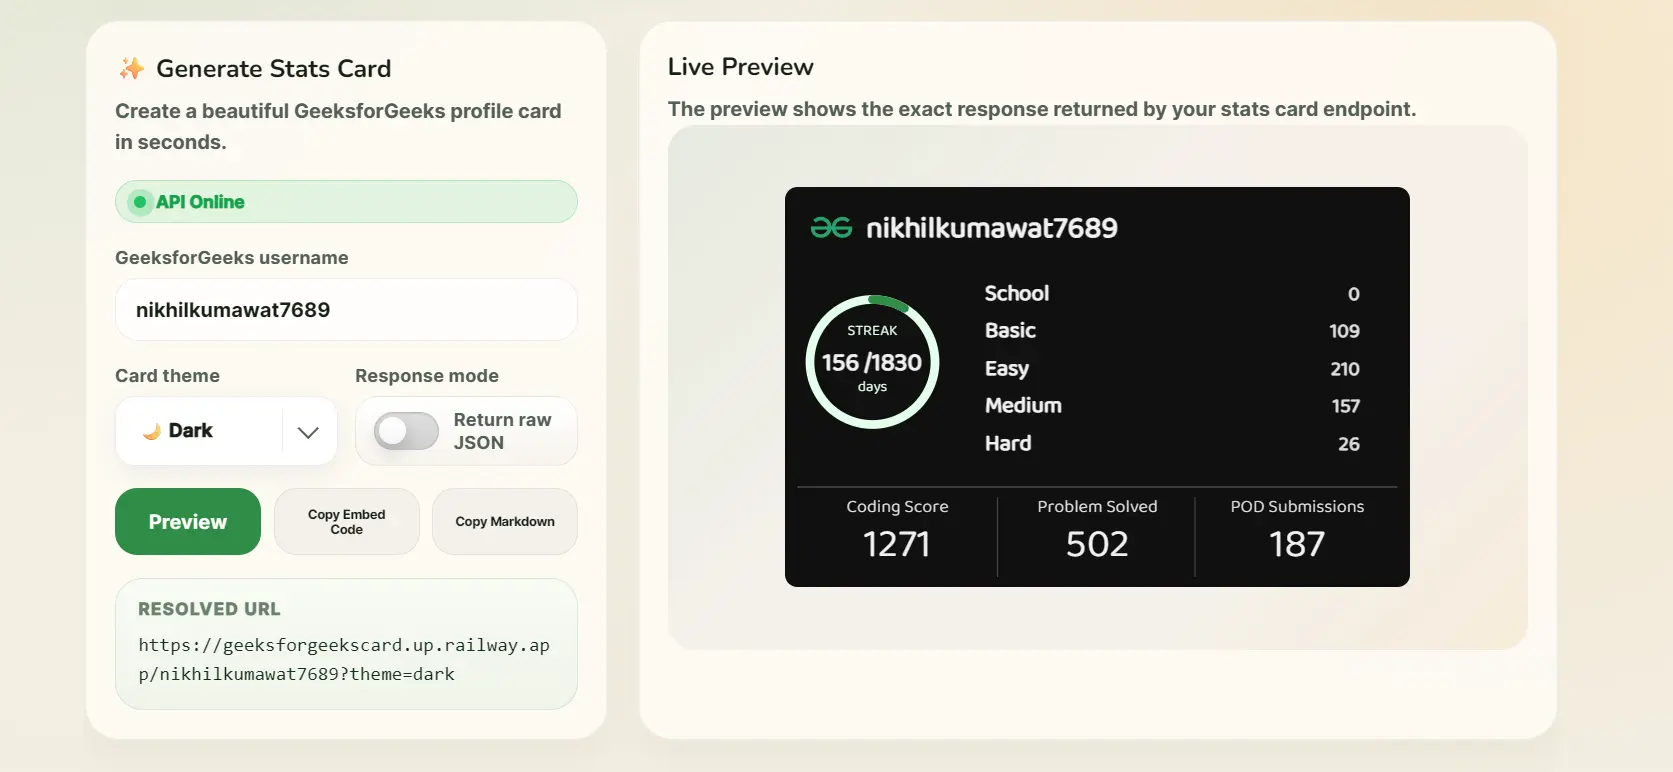Click the Response mode label
The width and height of the screenshot is (1673, 772).
tap(427, 376)
